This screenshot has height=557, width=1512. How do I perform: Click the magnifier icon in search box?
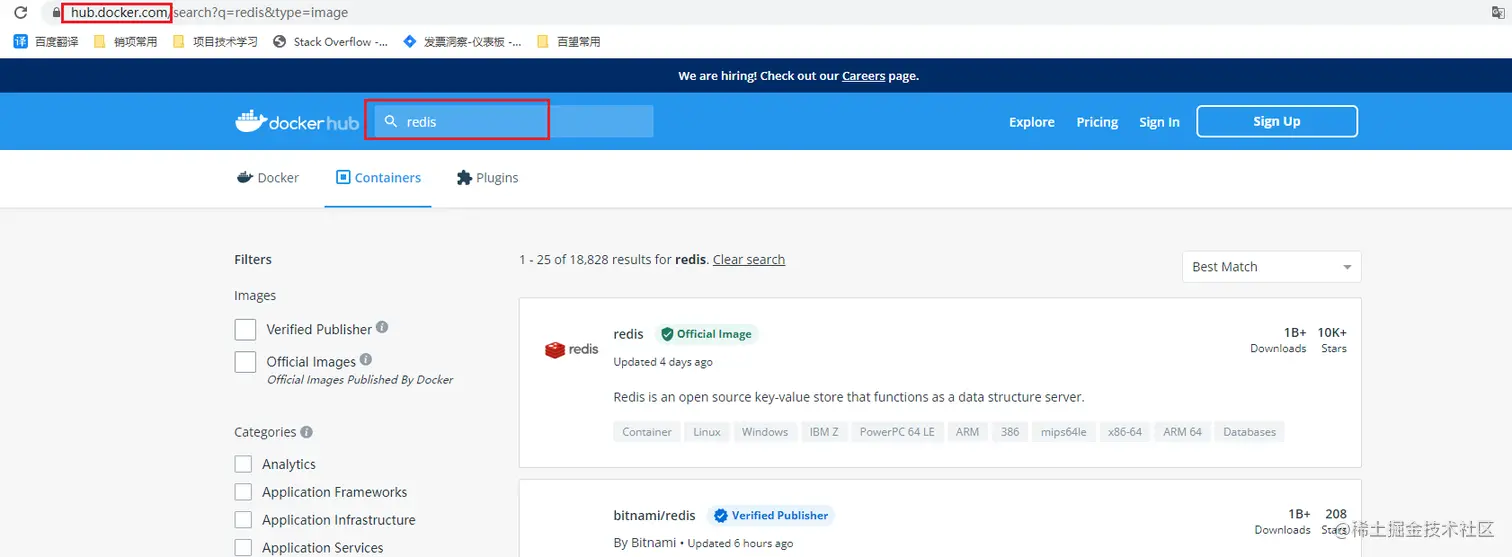coord(391,122)
